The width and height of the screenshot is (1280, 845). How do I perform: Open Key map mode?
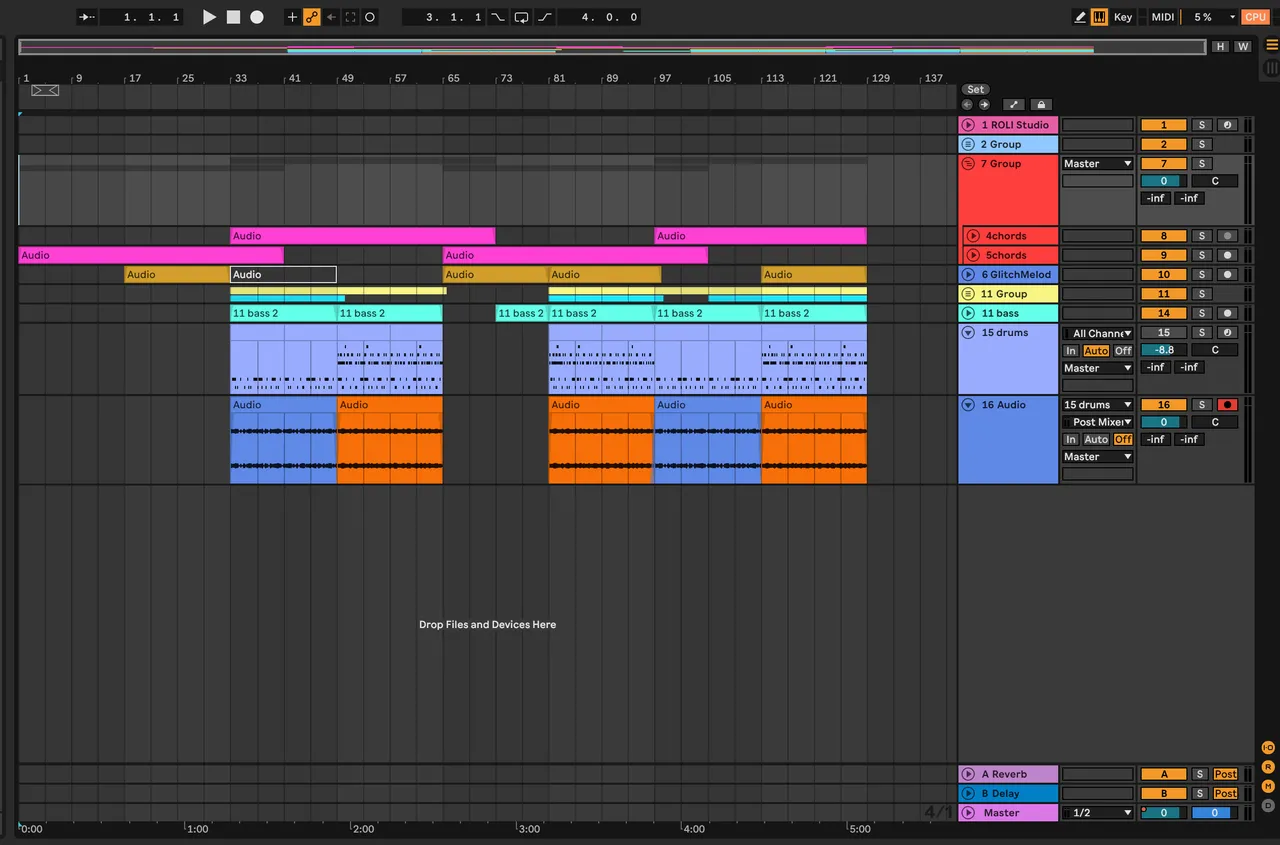1123,17
